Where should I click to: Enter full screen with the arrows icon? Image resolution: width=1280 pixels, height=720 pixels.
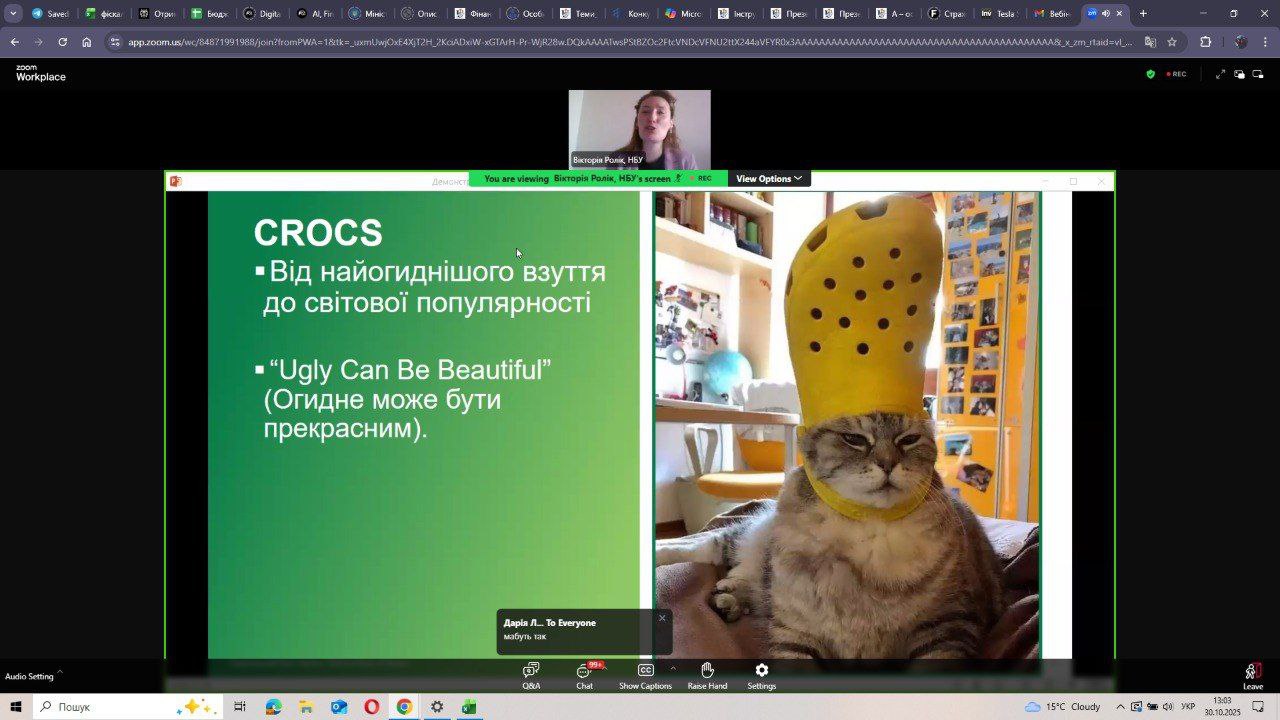[1220, 74]
